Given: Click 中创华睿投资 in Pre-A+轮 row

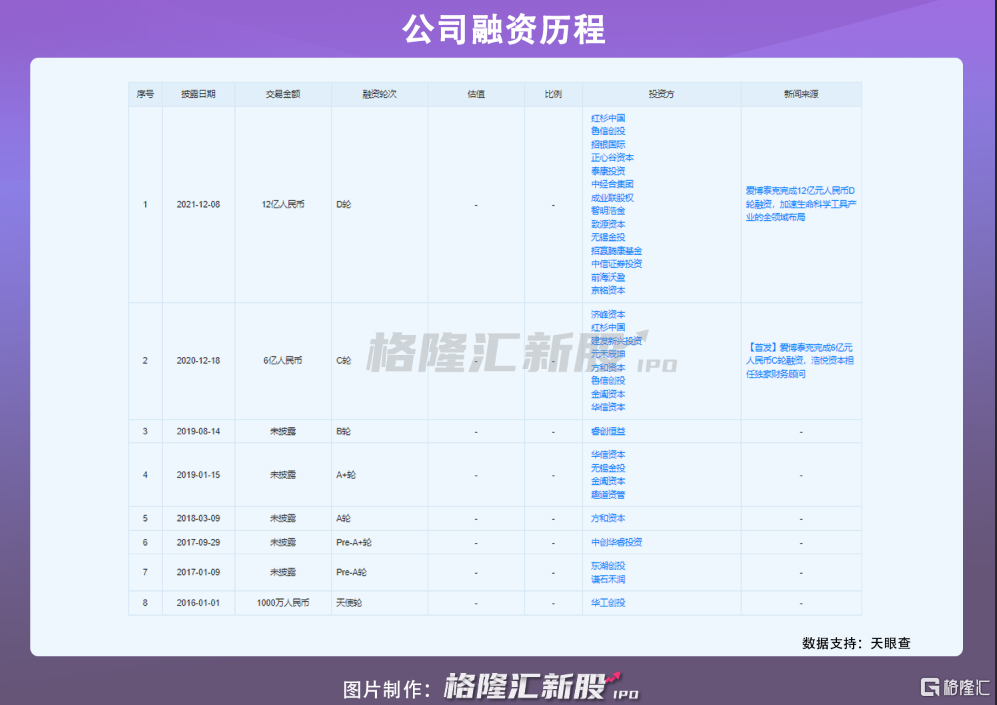Looking at the screenshot, I should [616, 542].
